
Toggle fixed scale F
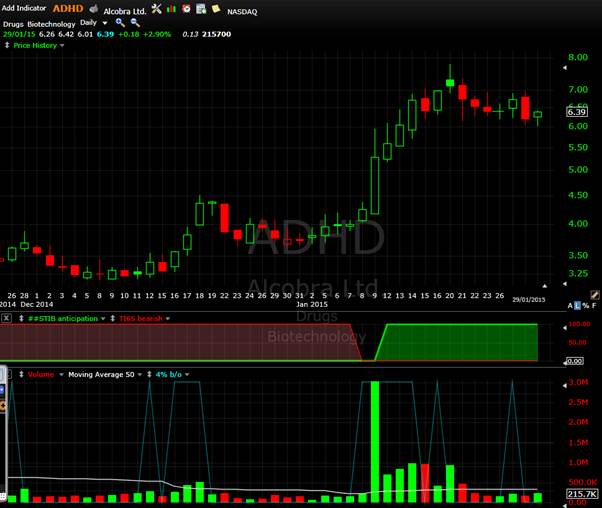(594, 306)
